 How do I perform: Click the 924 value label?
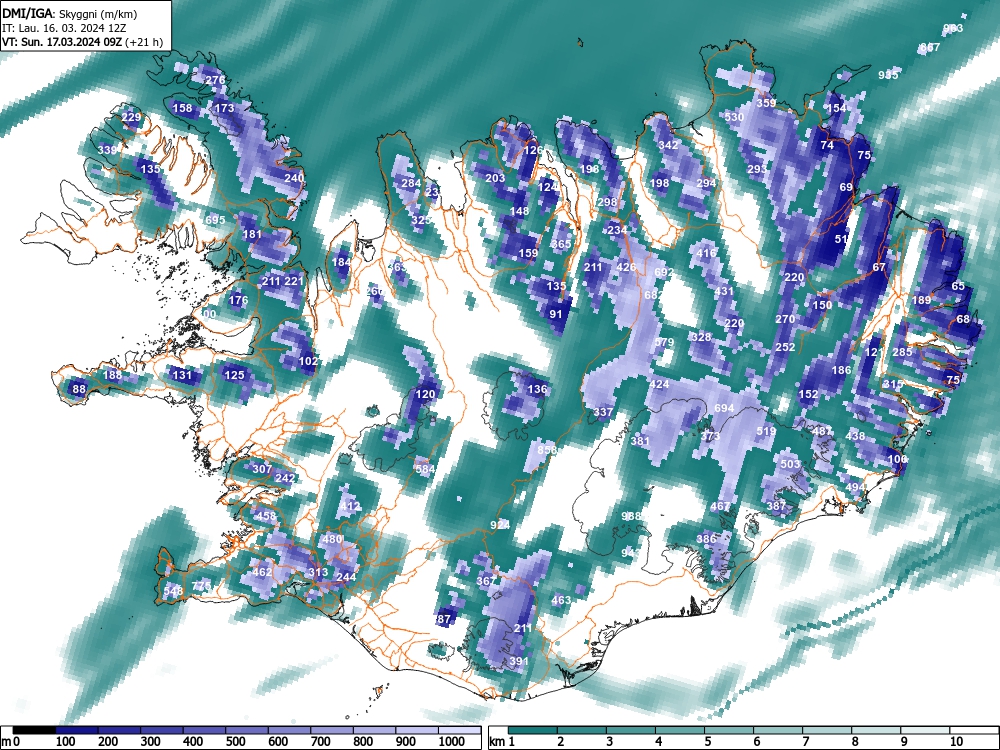[500, 525]
